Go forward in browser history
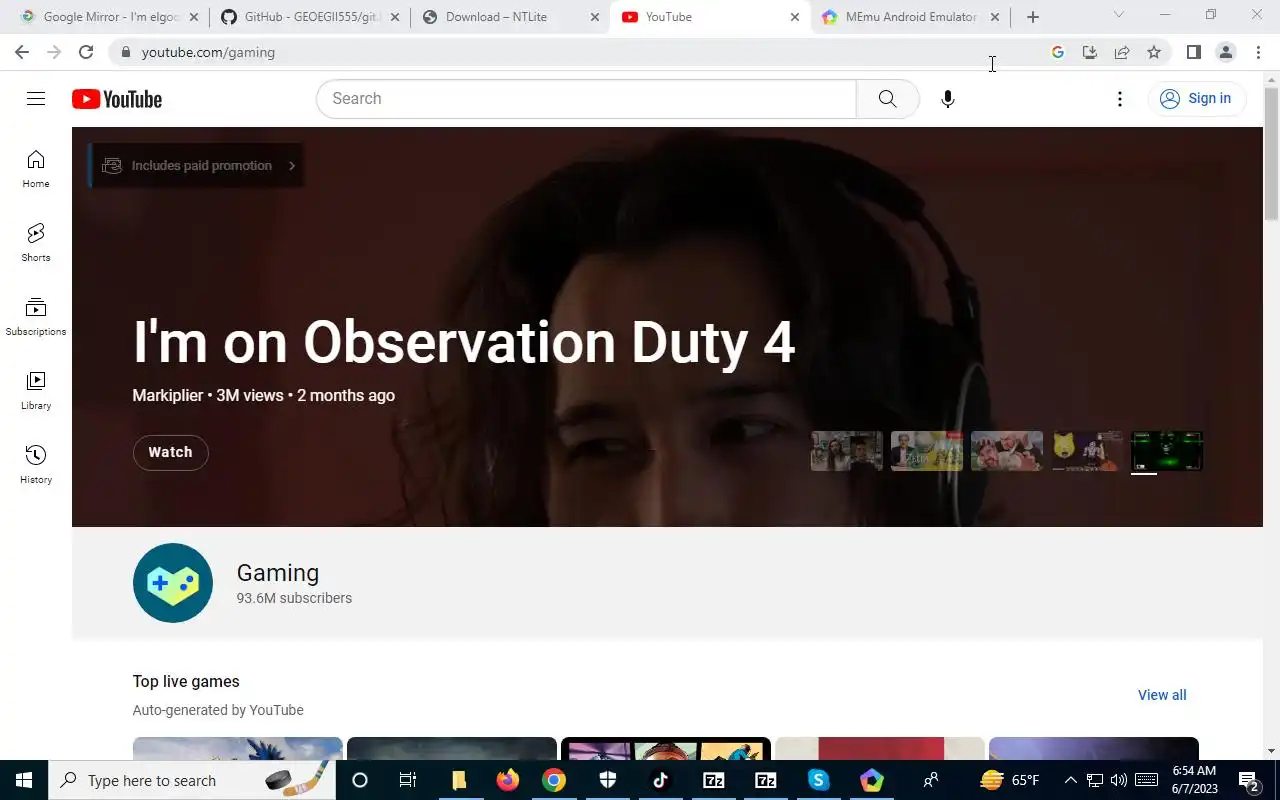 click(54, 52)
